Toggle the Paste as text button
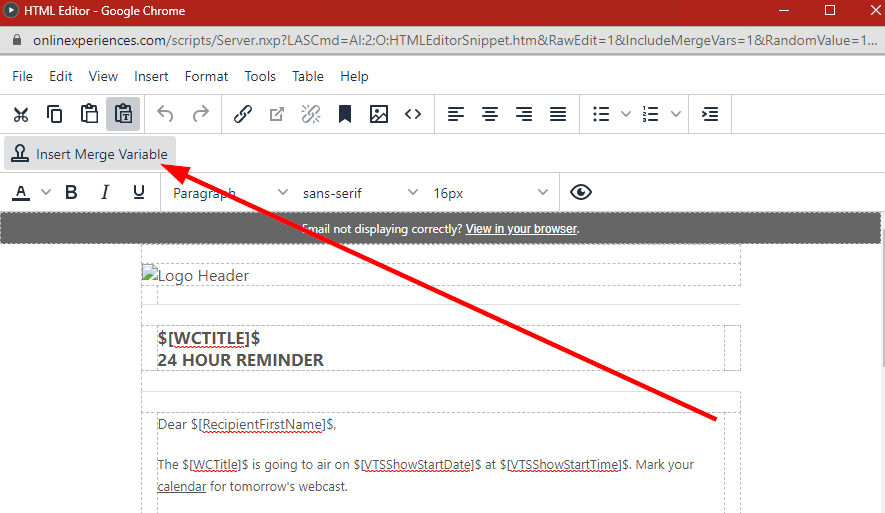 pos(123,115)
